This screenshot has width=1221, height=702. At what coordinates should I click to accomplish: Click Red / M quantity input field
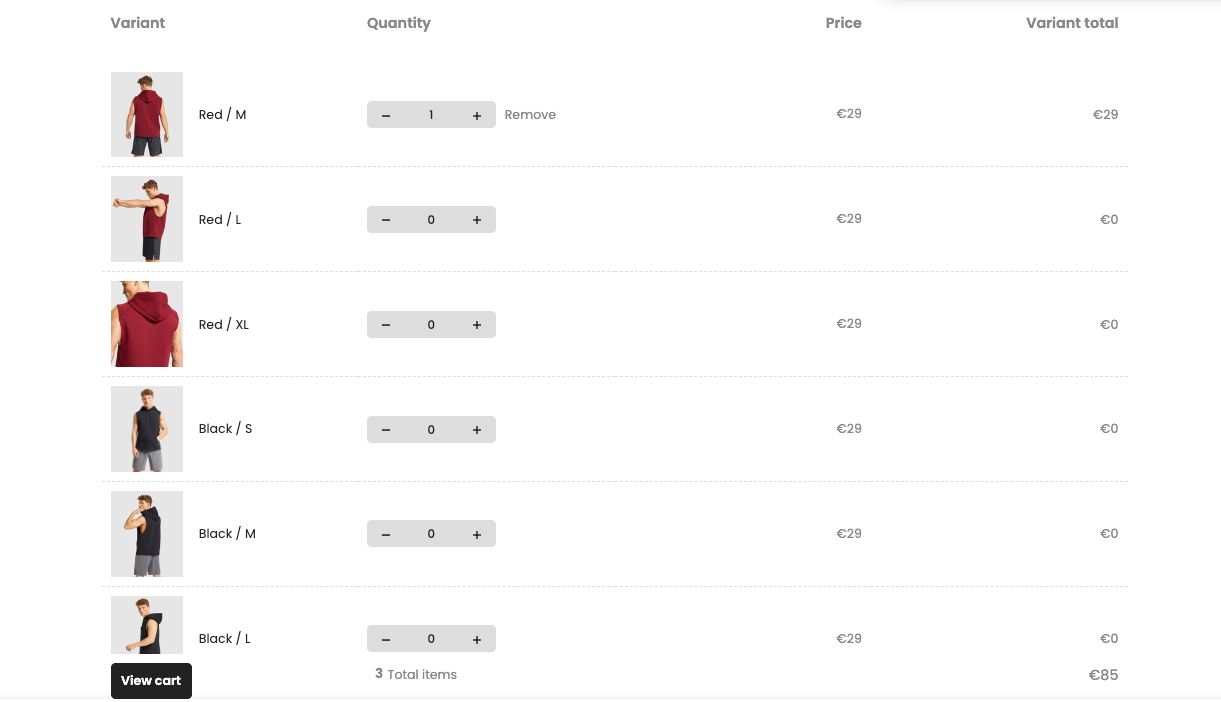click(x=431, y=115)
